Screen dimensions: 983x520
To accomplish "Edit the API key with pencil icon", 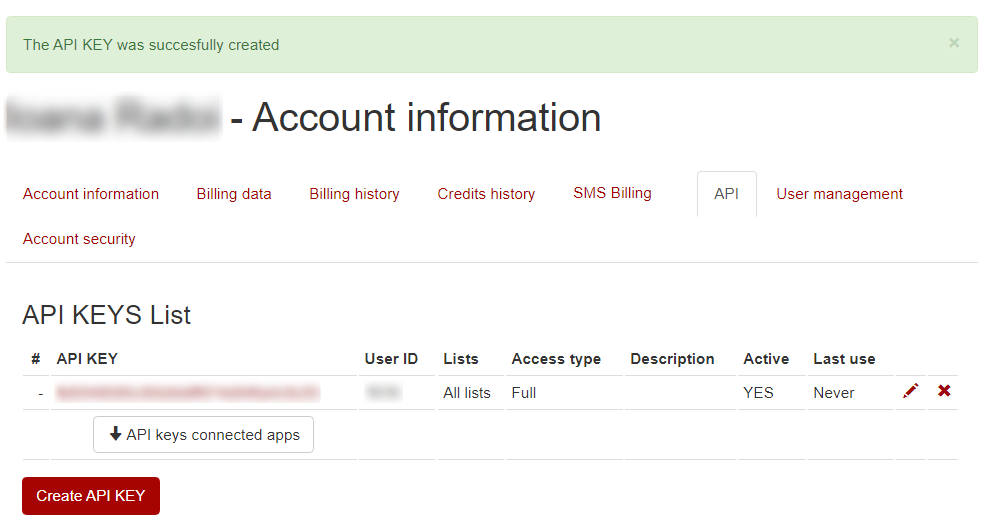I will coord(911,391).
